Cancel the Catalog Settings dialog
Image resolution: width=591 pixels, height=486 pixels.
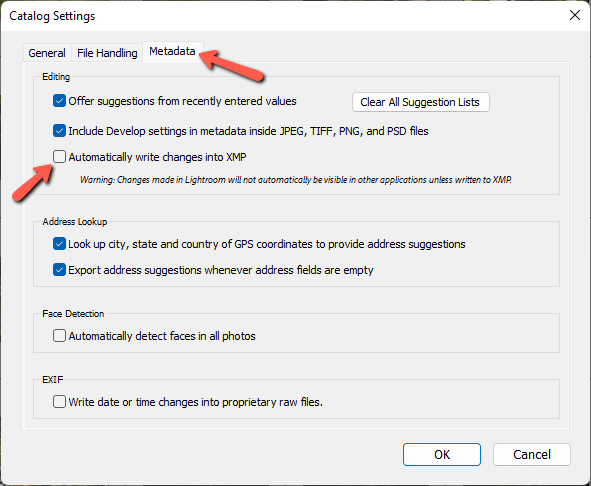(x=532, y=454)
